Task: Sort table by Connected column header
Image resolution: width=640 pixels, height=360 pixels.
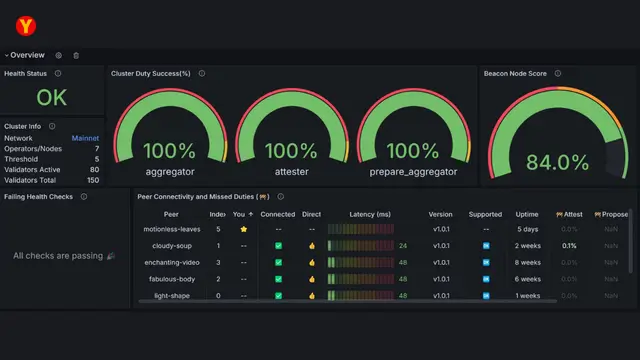Action: pos(278,214)
